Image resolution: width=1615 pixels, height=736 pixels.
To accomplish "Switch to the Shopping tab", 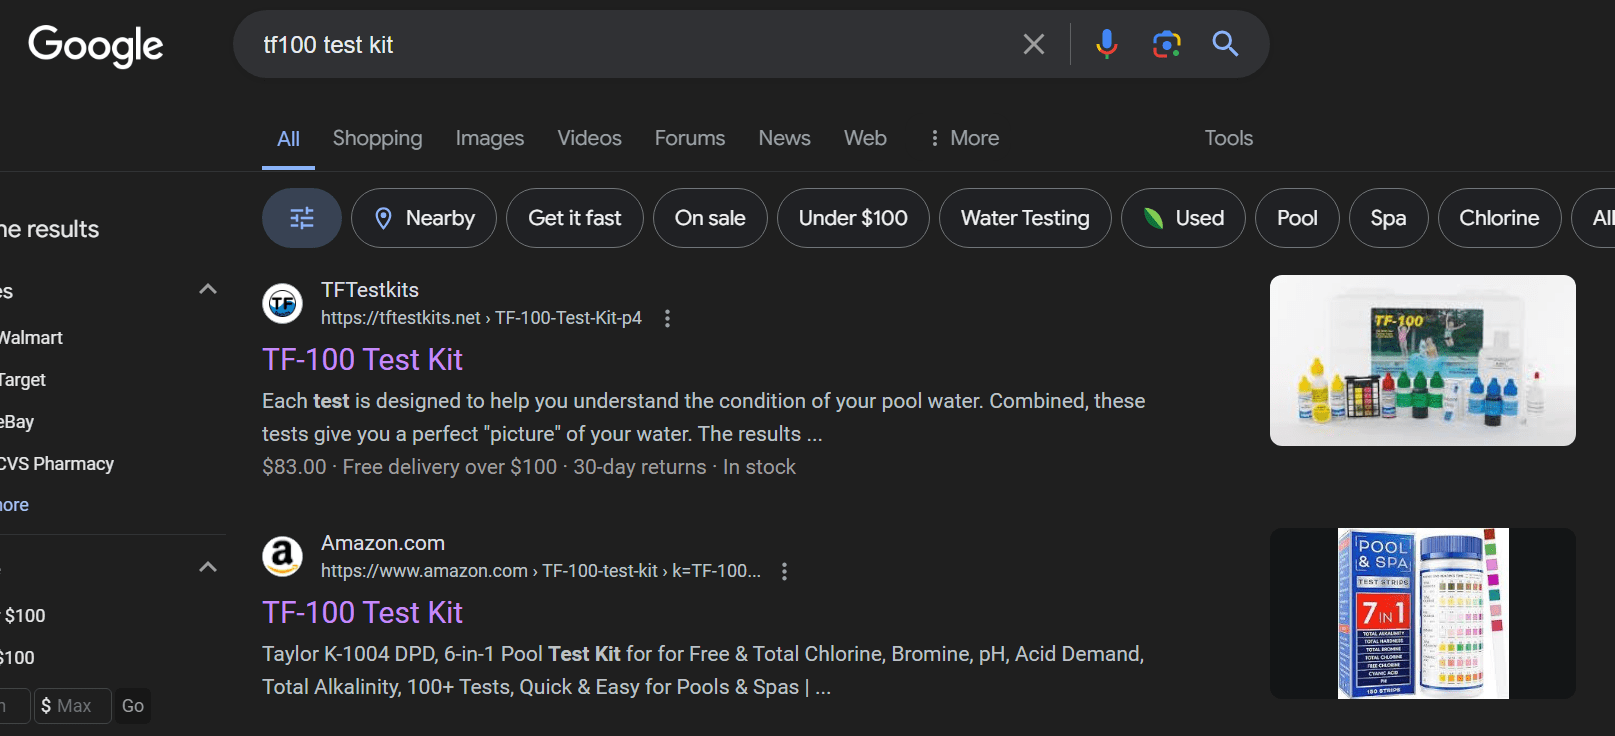I will click(x=377, y=138).
